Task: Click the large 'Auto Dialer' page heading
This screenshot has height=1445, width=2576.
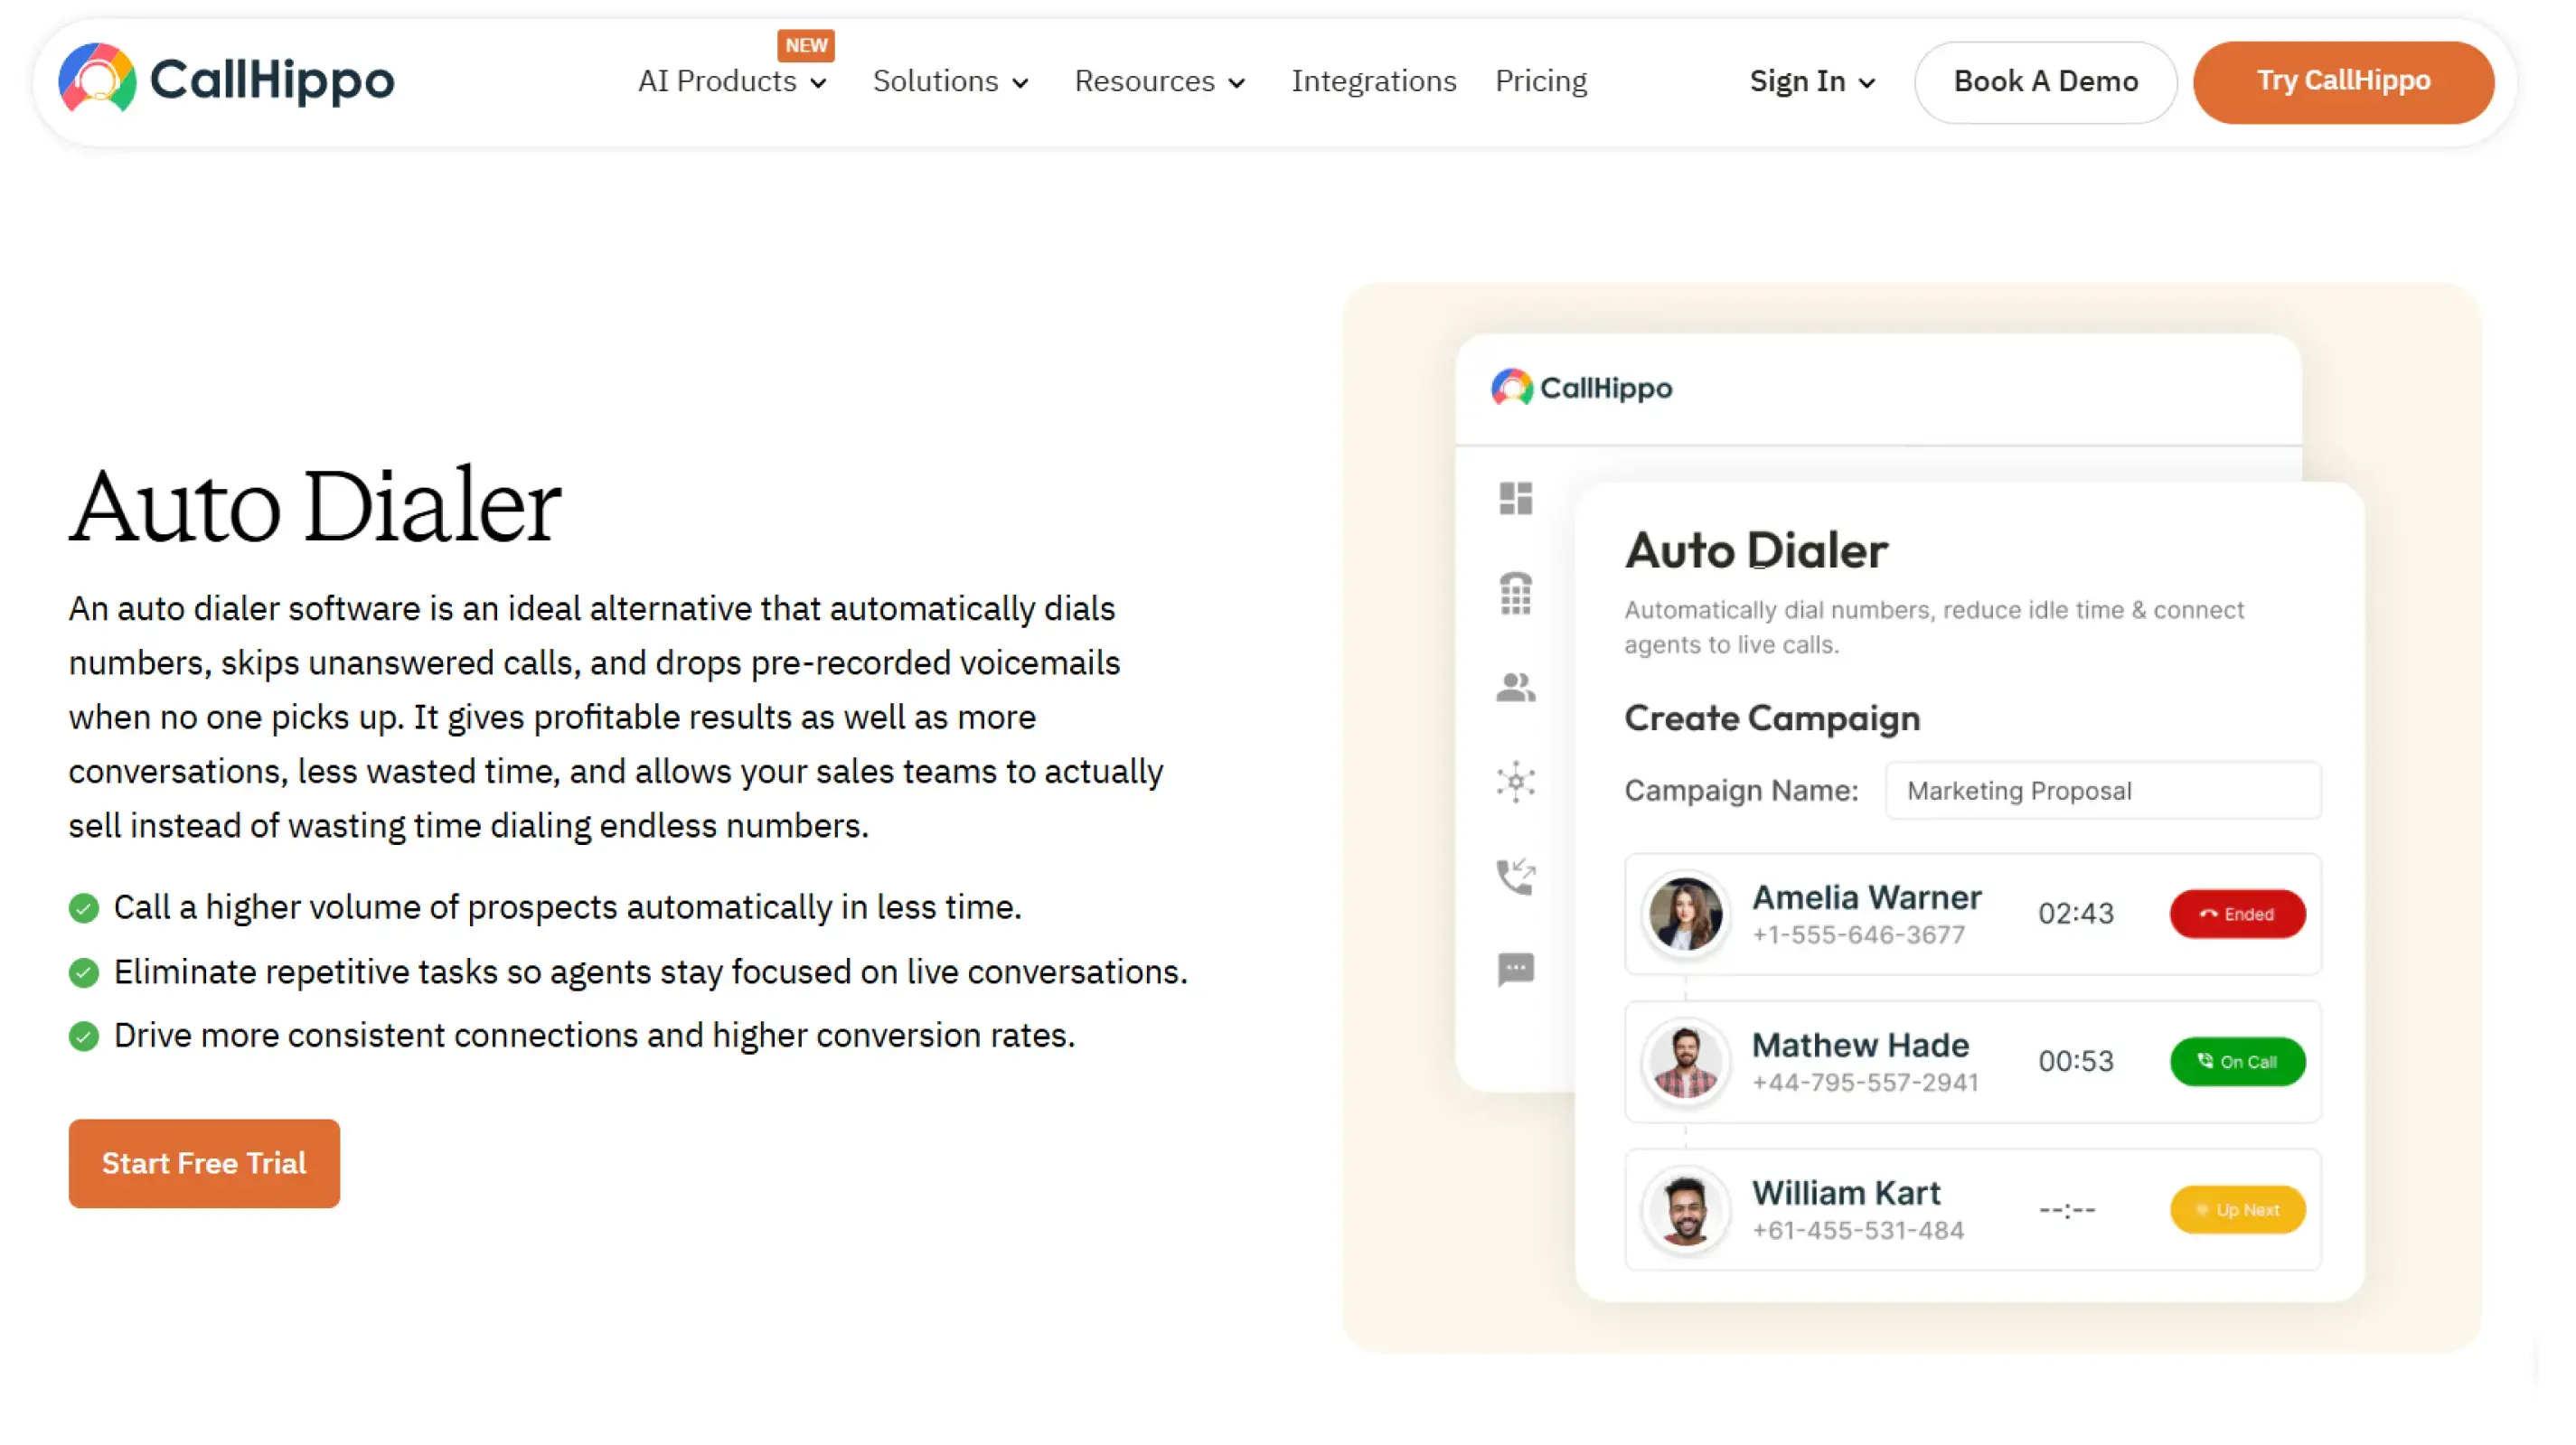Action: pos(315,506)
